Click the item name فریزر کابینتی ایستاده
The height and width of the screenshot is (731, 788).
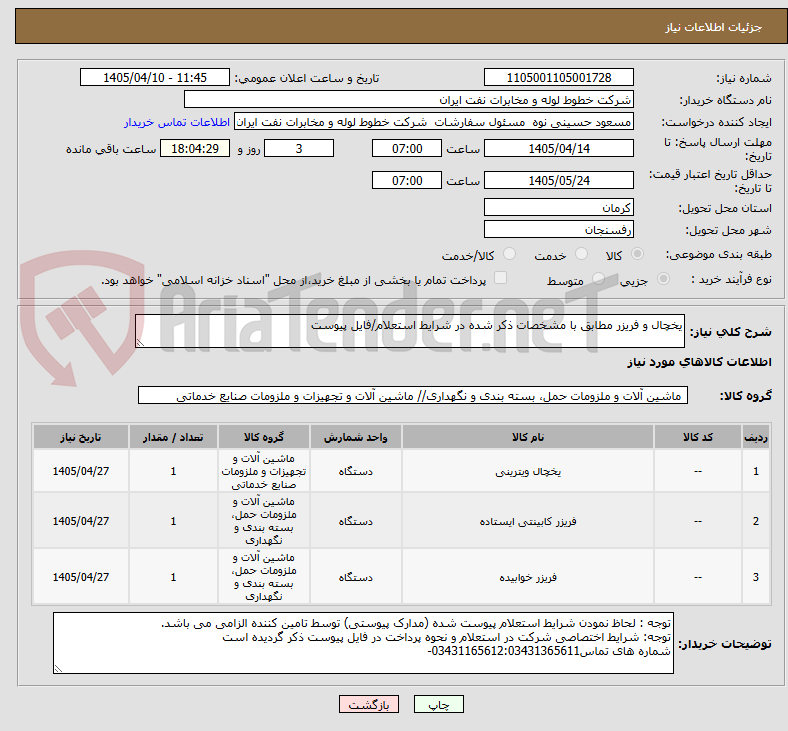(528, 521)
